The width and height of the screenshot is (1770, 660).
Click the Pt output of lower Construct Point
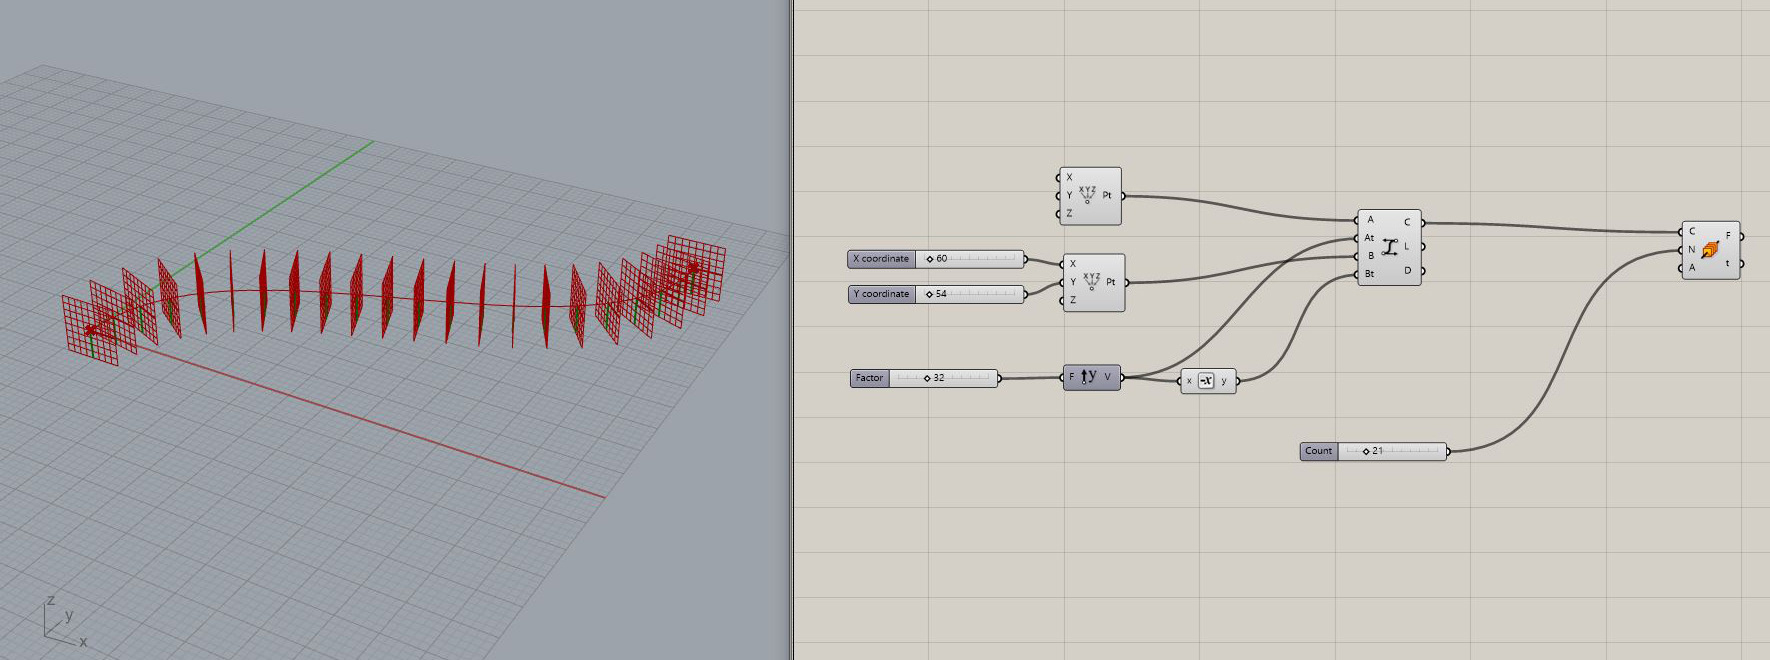pyautogui.click(x=1111, y=282)
